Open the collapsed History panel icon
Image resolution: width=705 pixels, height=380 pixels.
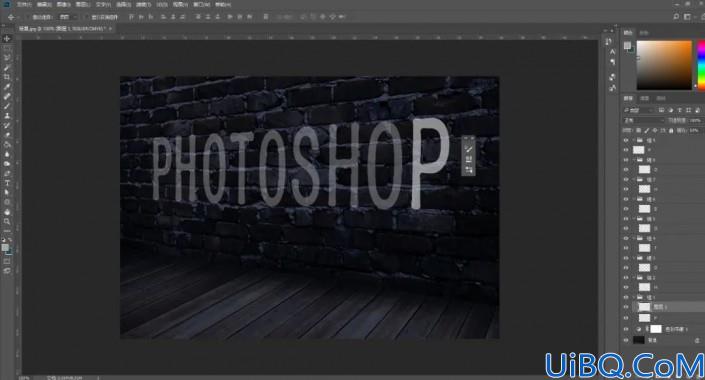point(608,41)
